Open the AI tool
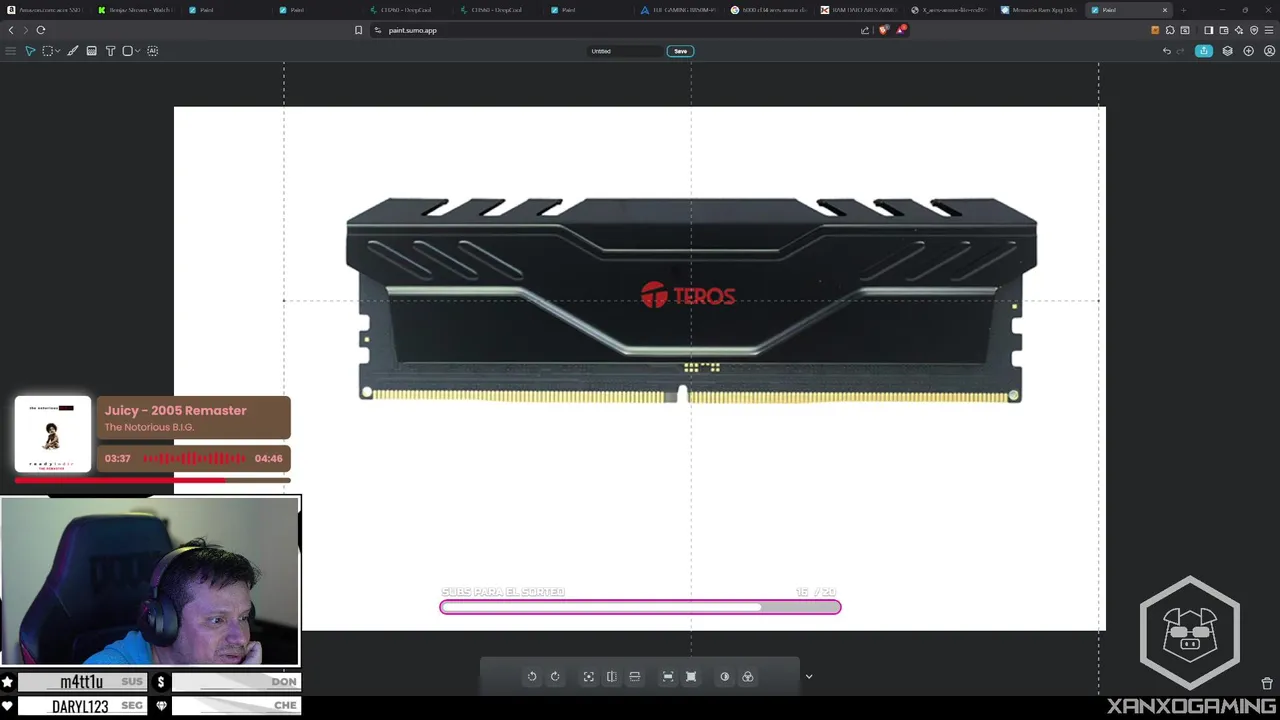 point(153,51)
